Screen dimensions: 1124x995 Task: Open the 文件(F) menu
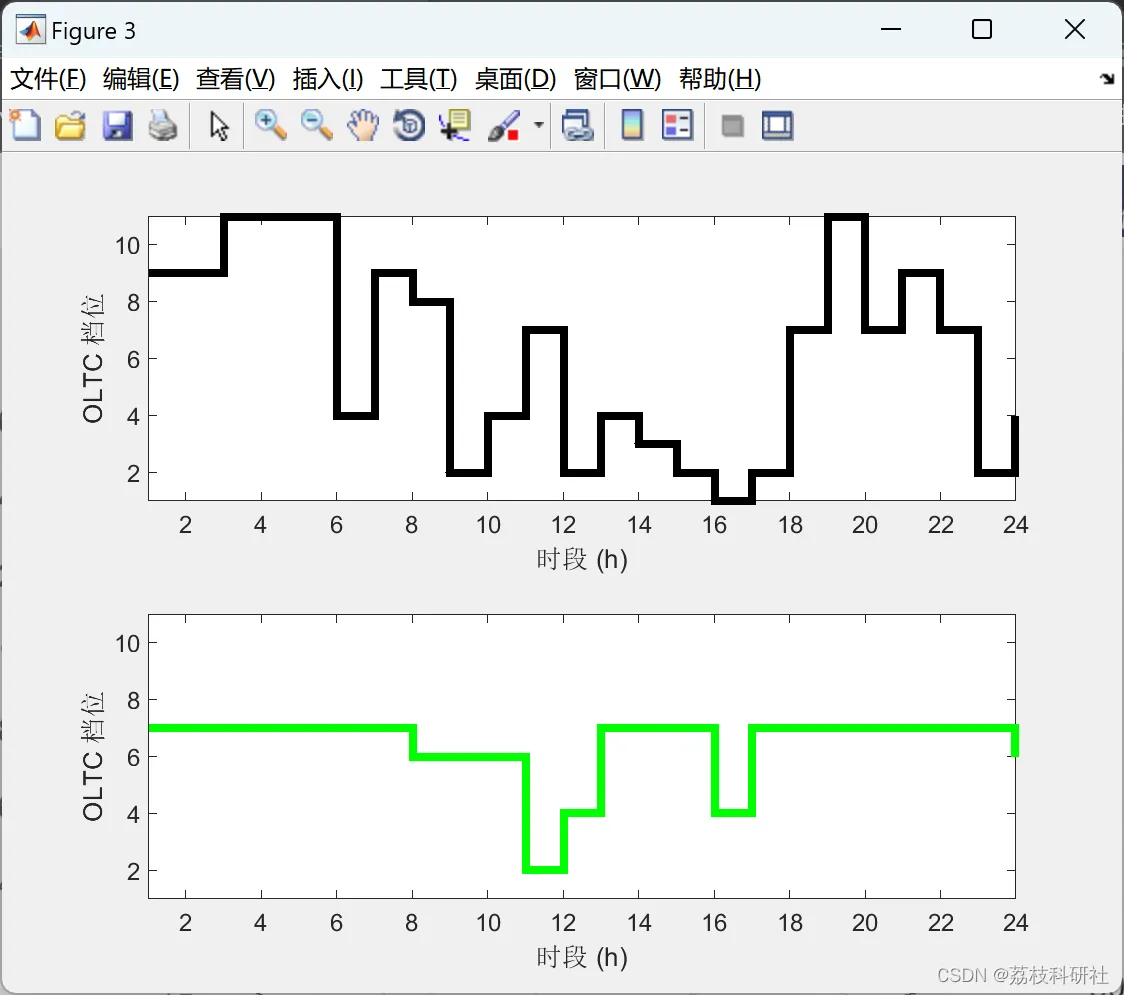[48, 79]
